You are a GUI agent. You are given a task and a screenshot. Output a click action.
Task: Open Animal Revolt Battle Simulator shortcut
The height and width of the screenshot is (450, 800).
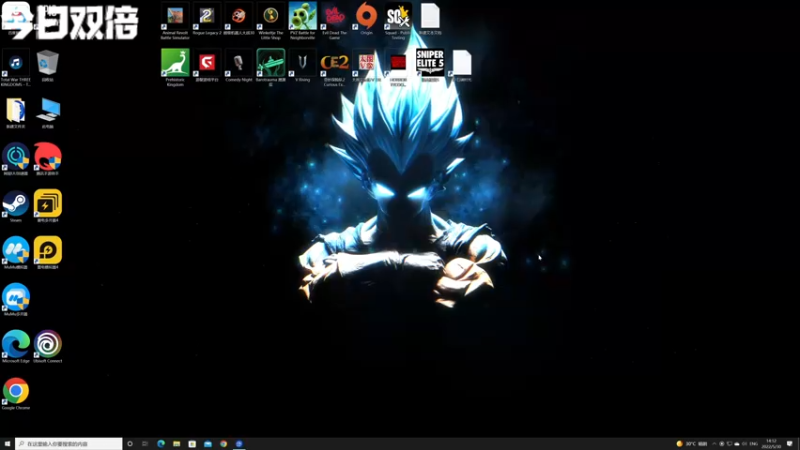(175, 20)
